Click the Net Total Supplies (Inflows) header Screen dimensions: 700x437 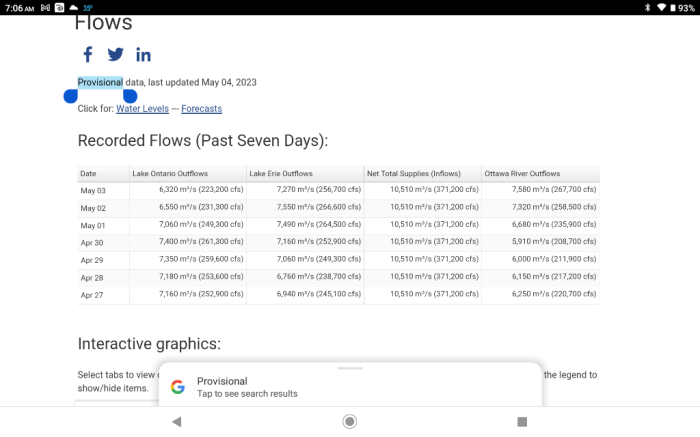(414, 174)
